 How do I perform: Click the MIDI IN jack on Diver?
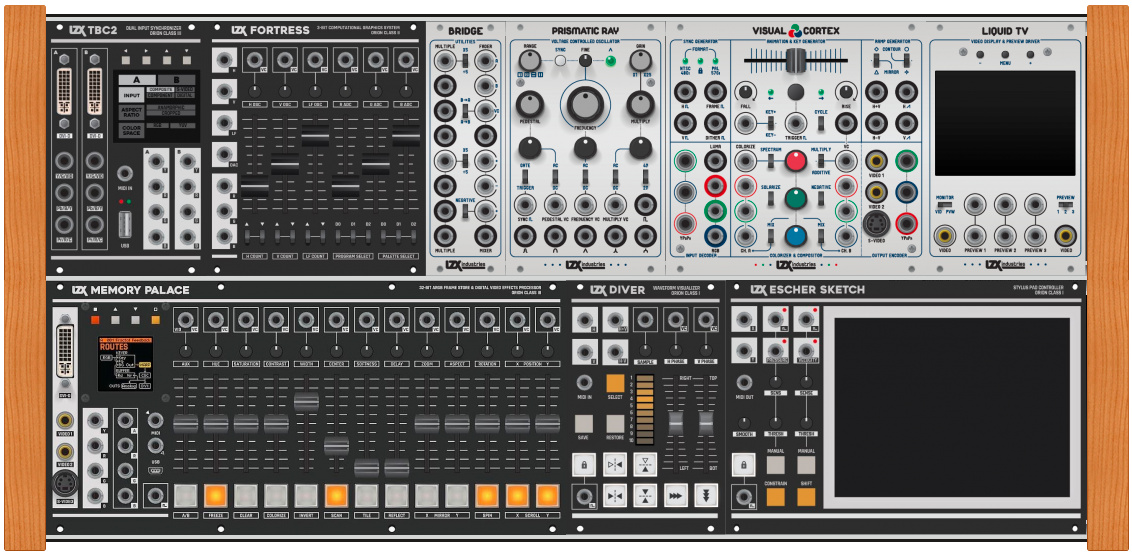584,383
